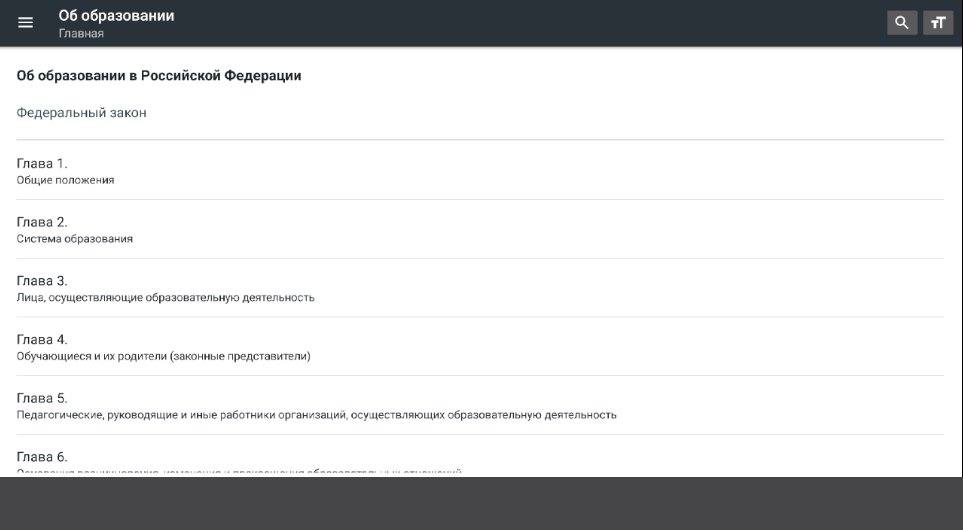Open the hamburger navigation menu
Viewport: 963px width, 530px height.
25,23
